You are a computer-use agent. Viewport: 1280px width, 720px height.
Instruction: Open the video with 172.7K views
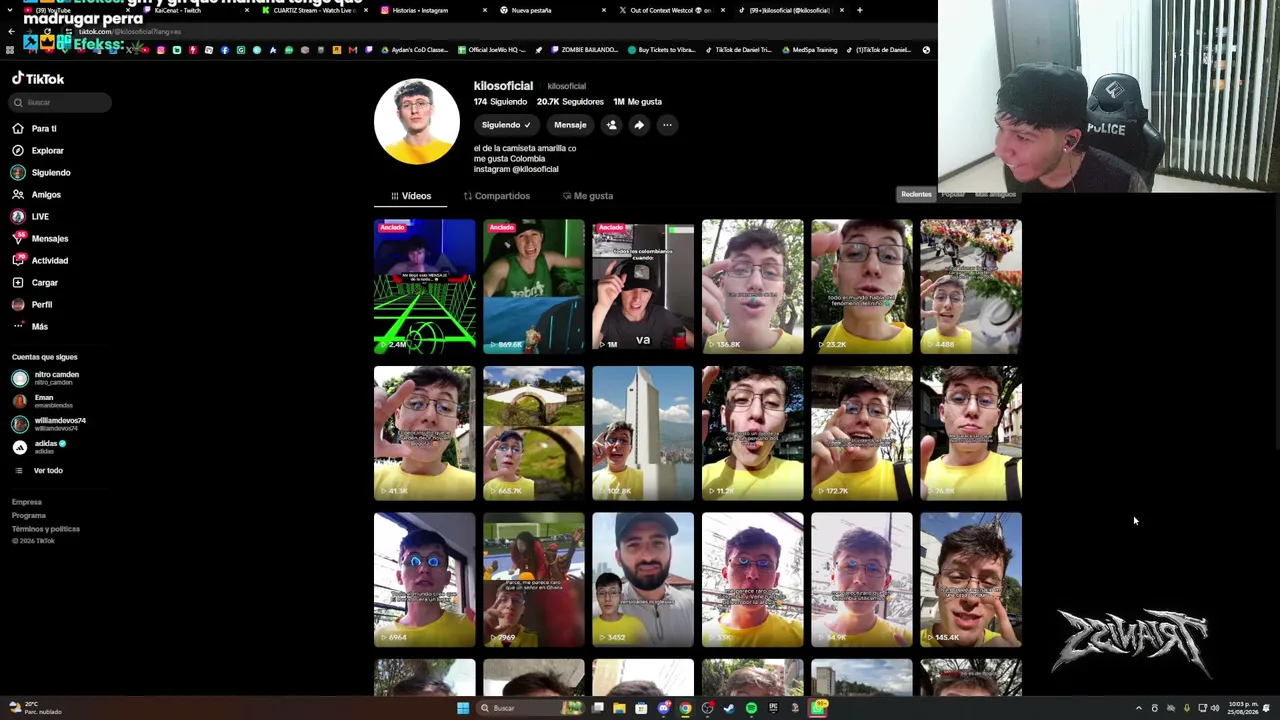tap(862, 433)
